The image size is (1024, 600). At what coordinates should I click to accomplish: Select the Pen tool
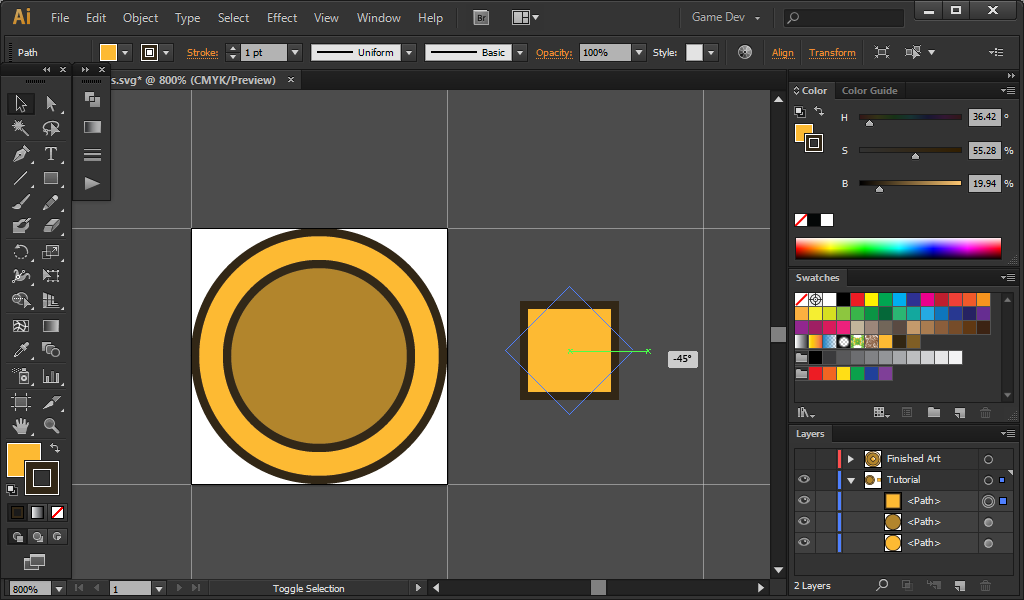tap(21, 154)
